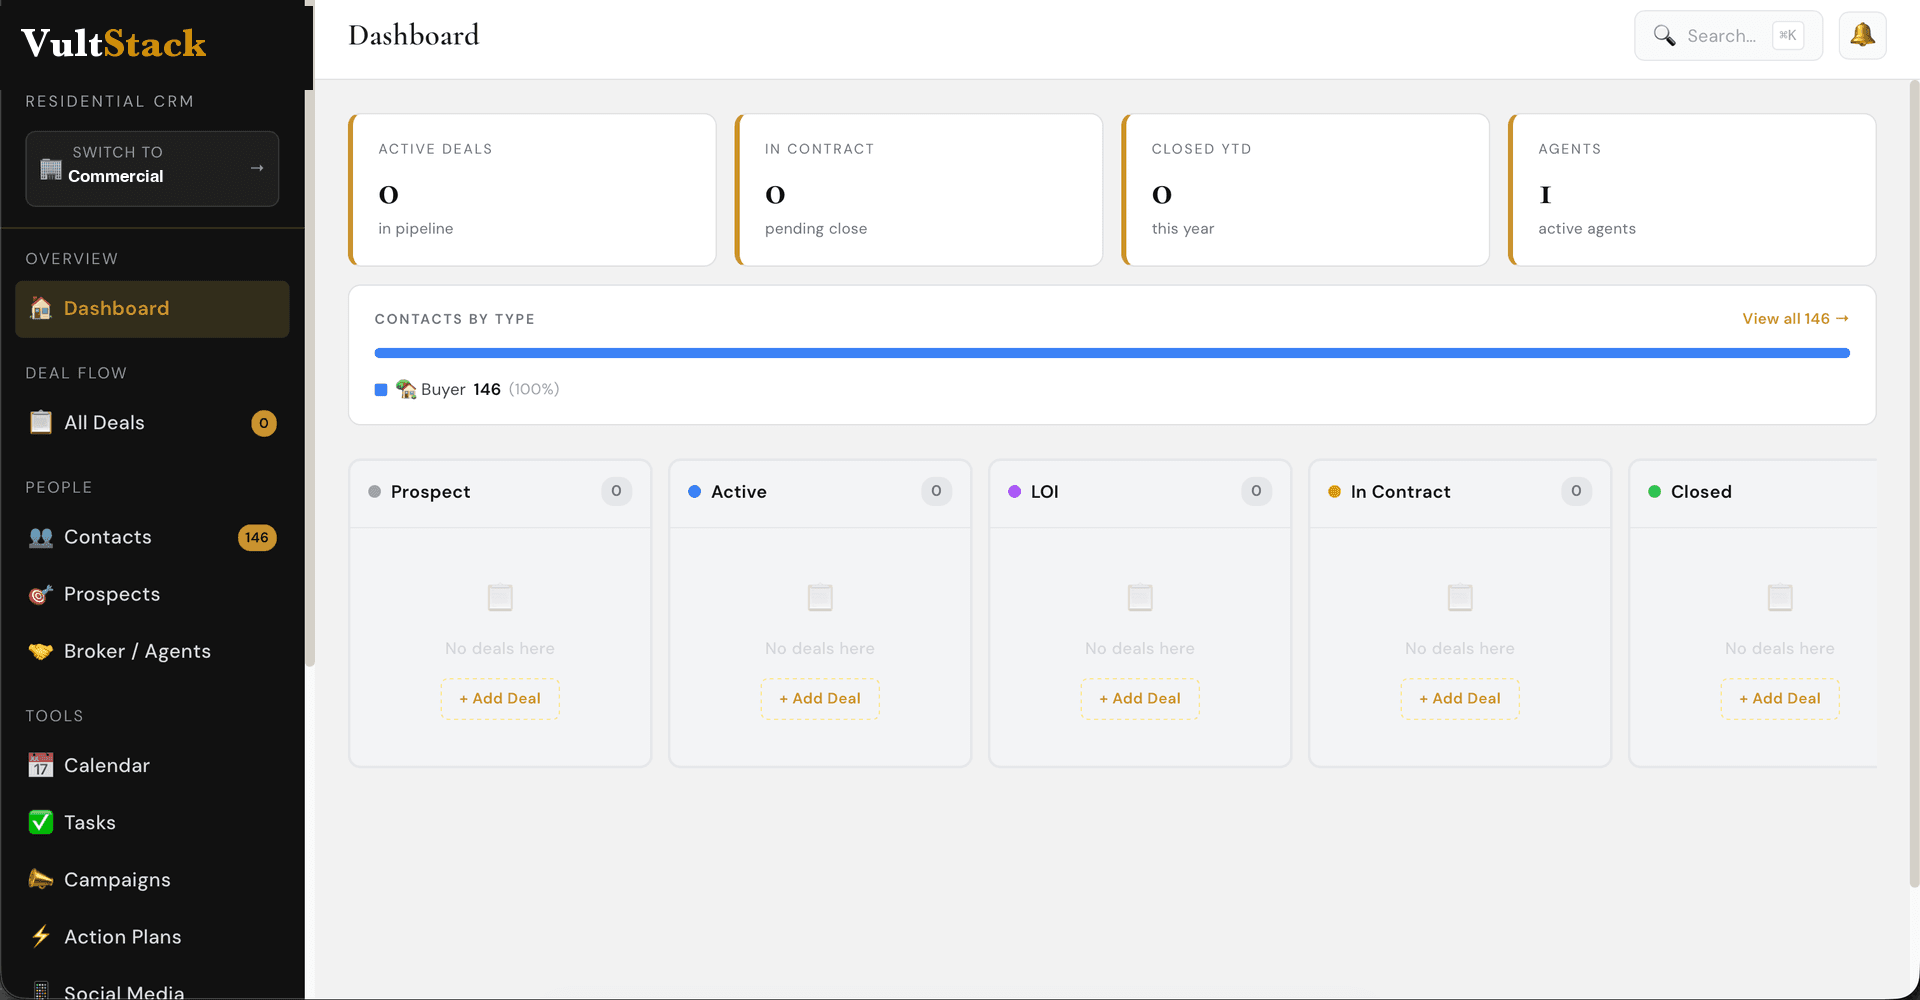Click the Campaigns megaphone icon
This screenshot has width=1920, height=1000.
(41, 879)
